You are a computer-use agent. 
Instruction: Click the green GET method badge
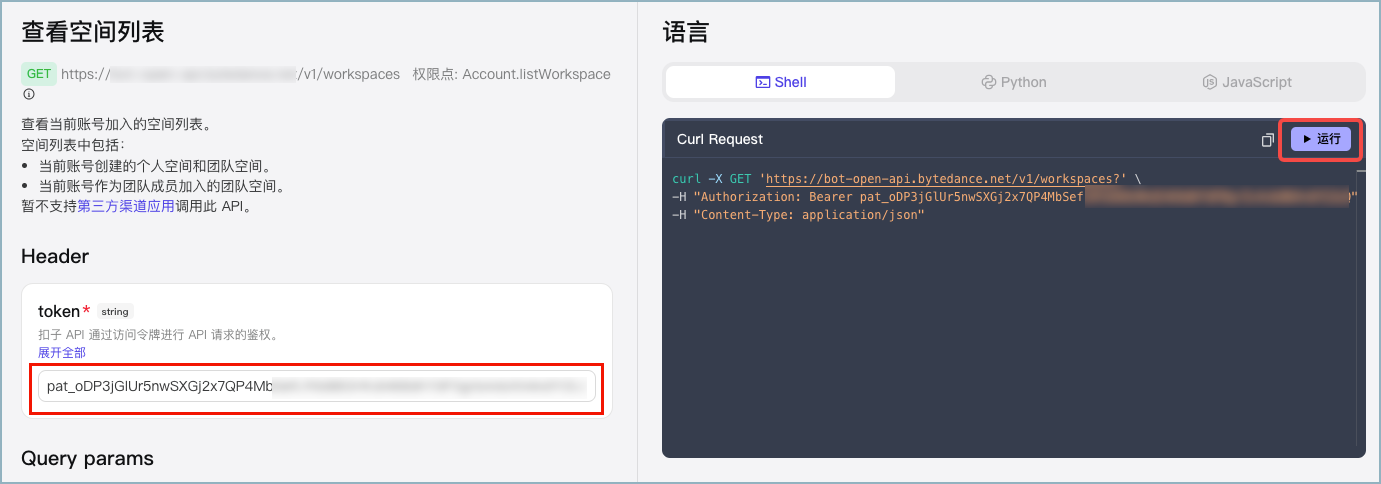point(39,74)
